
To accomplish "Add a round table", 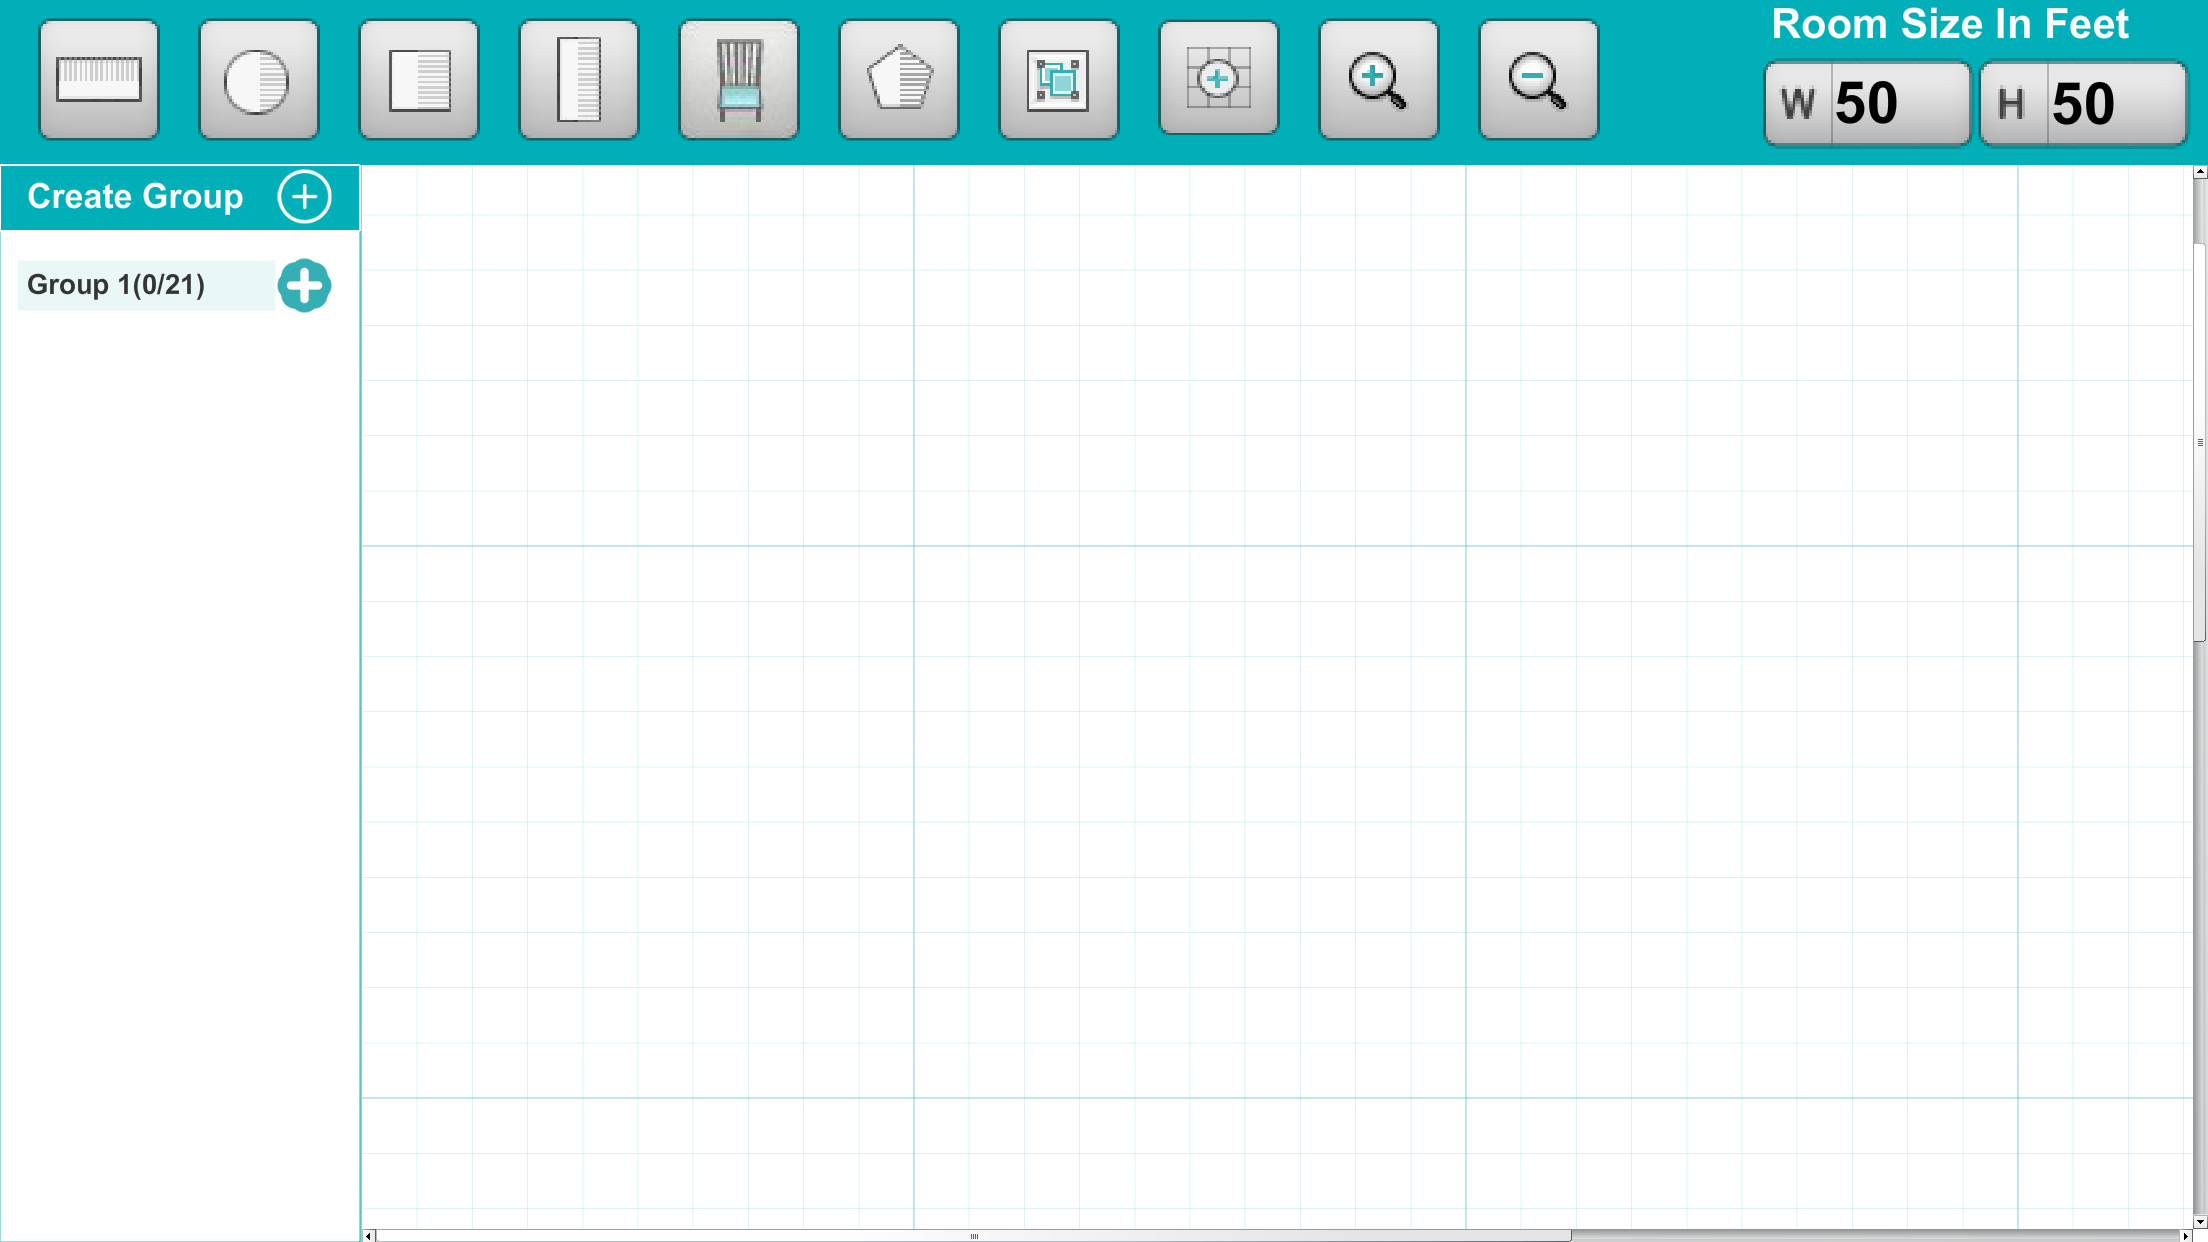I will [259, 80].
